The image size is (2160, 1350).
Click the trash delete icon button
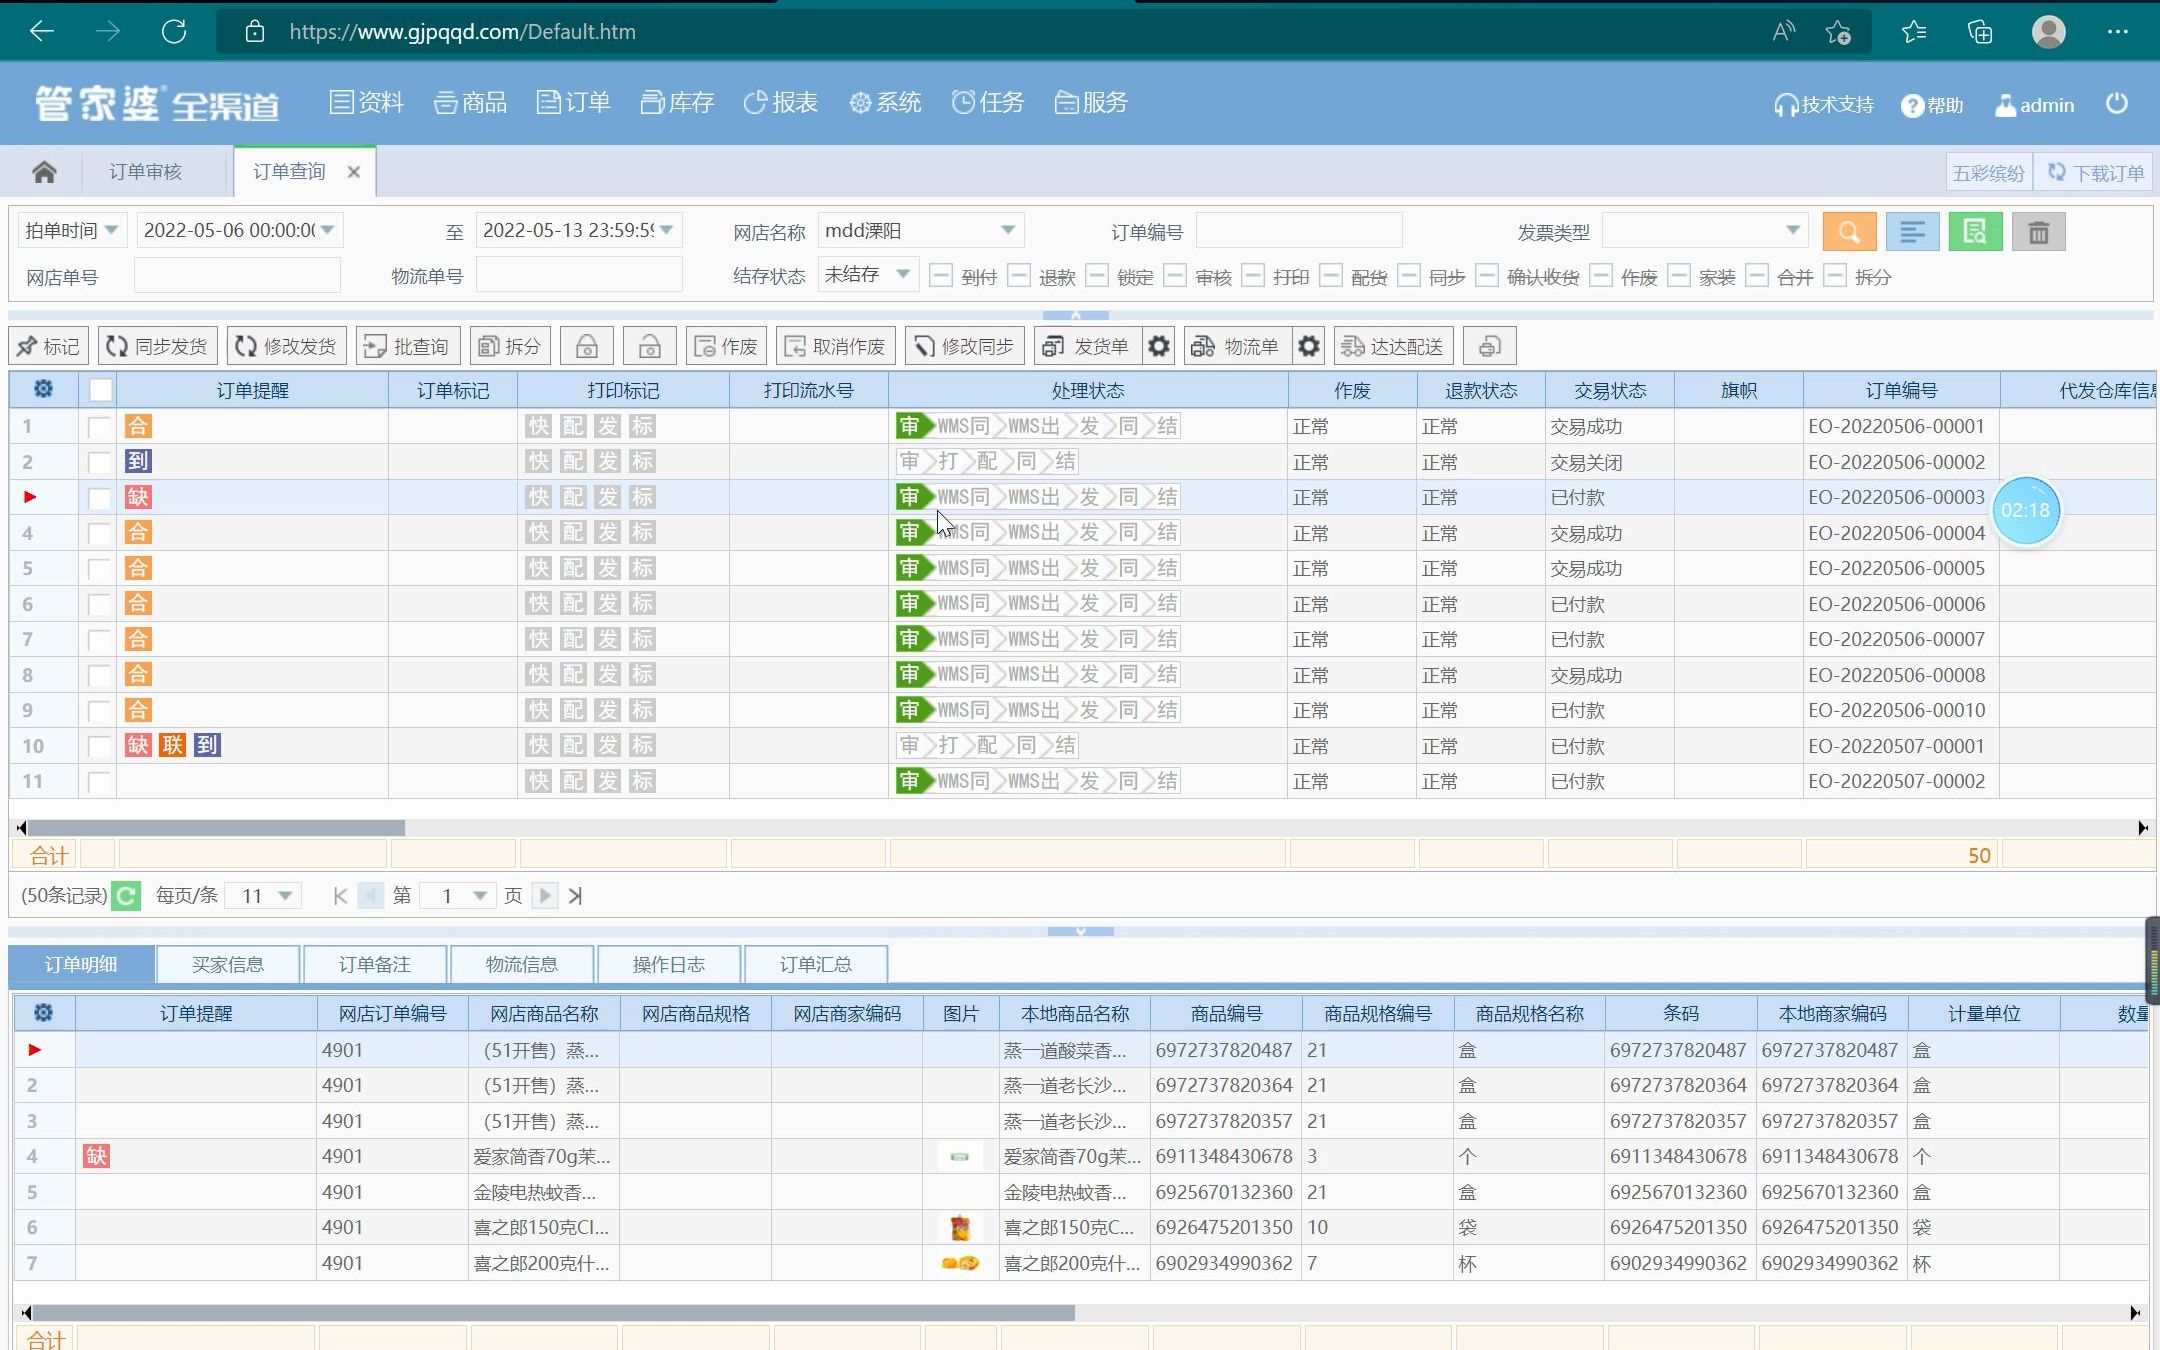click(2038, 232)
